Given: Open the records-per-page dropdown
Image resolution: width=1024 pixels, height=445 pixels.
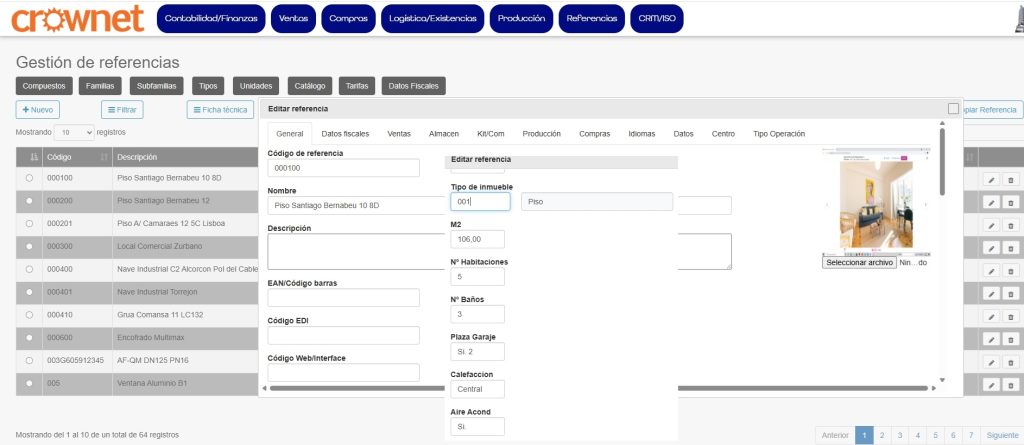Looking at the screenshot, I should (75, 132).
